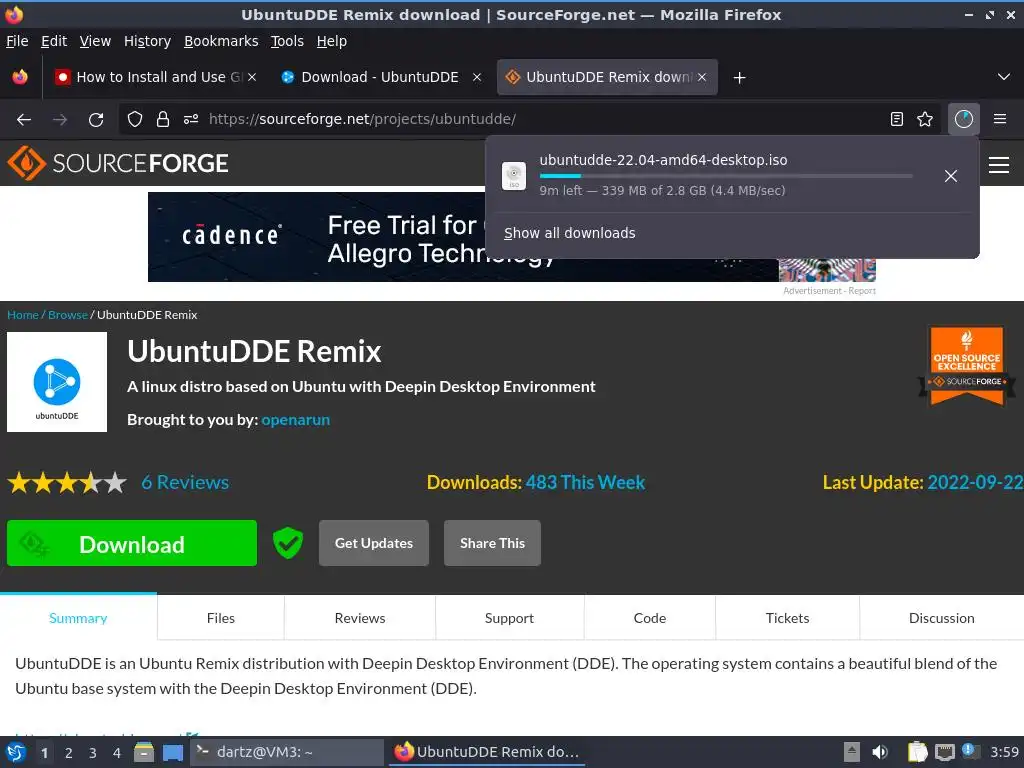
Task: Click Share This button
Action: (492, 543)
